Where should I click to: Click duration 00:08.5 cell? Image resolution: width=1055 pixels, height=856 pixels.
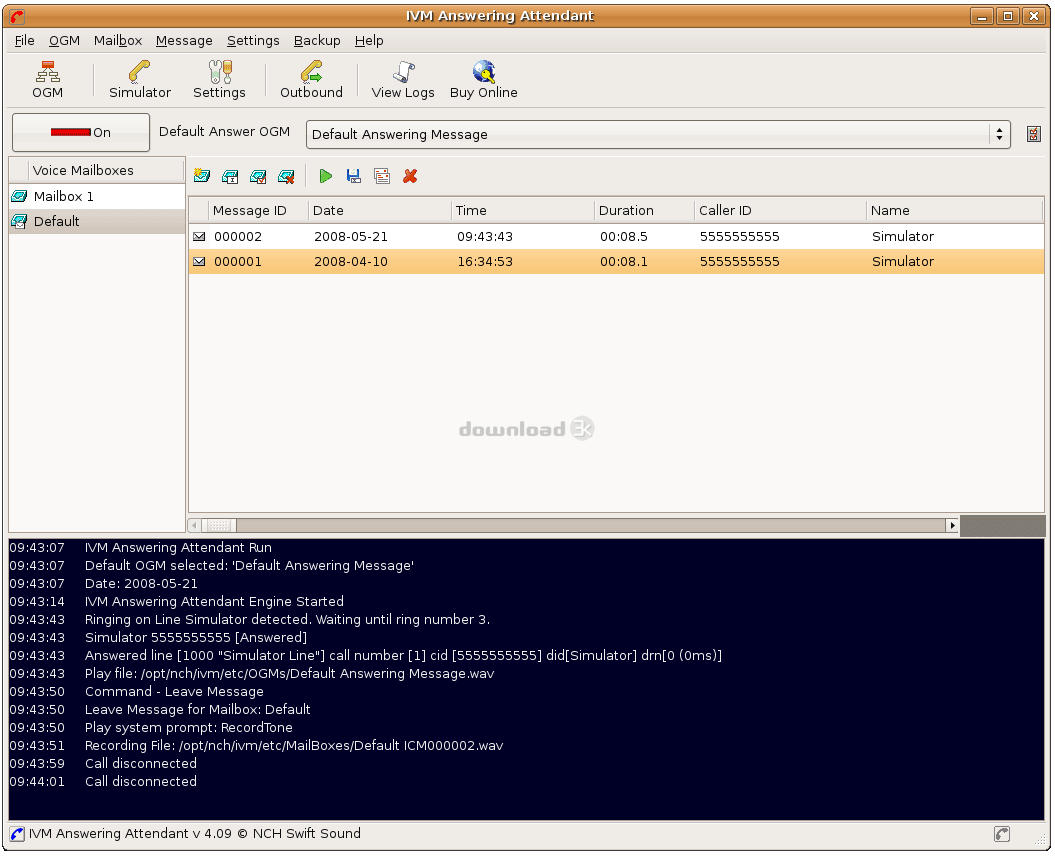(x=624, y=237)
